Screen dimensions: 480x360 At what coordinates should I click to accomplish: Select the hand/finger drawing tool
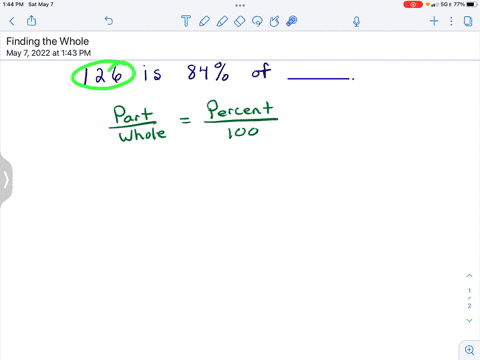pyautogui.click(x=274, y=21)
